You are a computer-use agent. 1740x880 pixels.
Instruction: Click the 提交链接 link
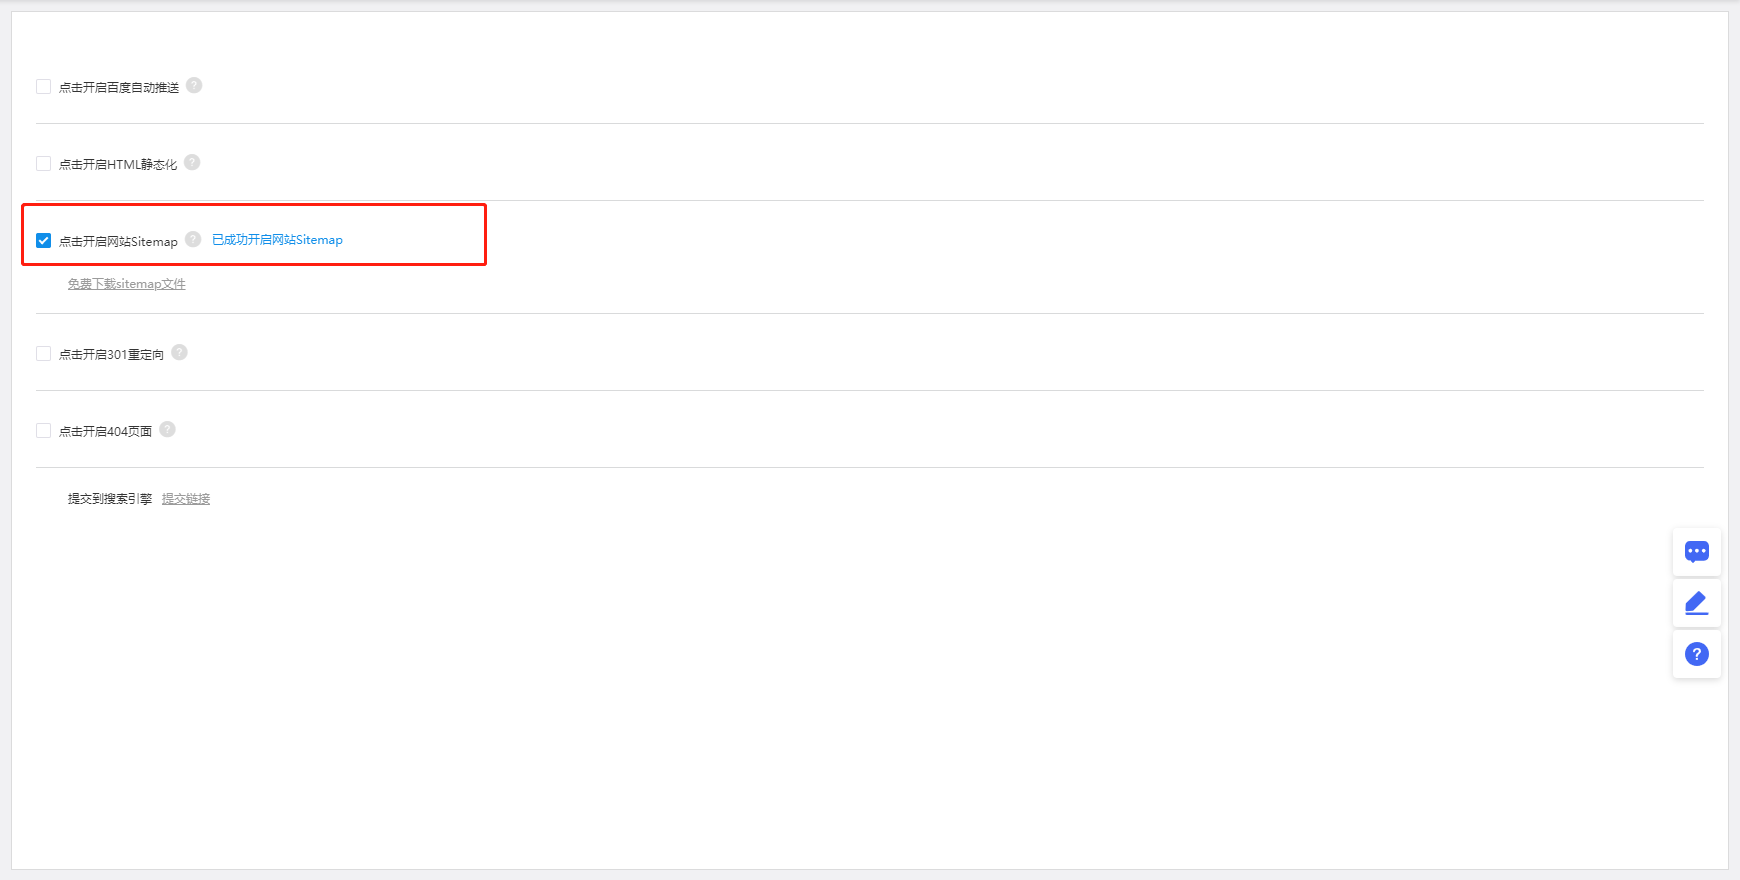coord(186,499)
